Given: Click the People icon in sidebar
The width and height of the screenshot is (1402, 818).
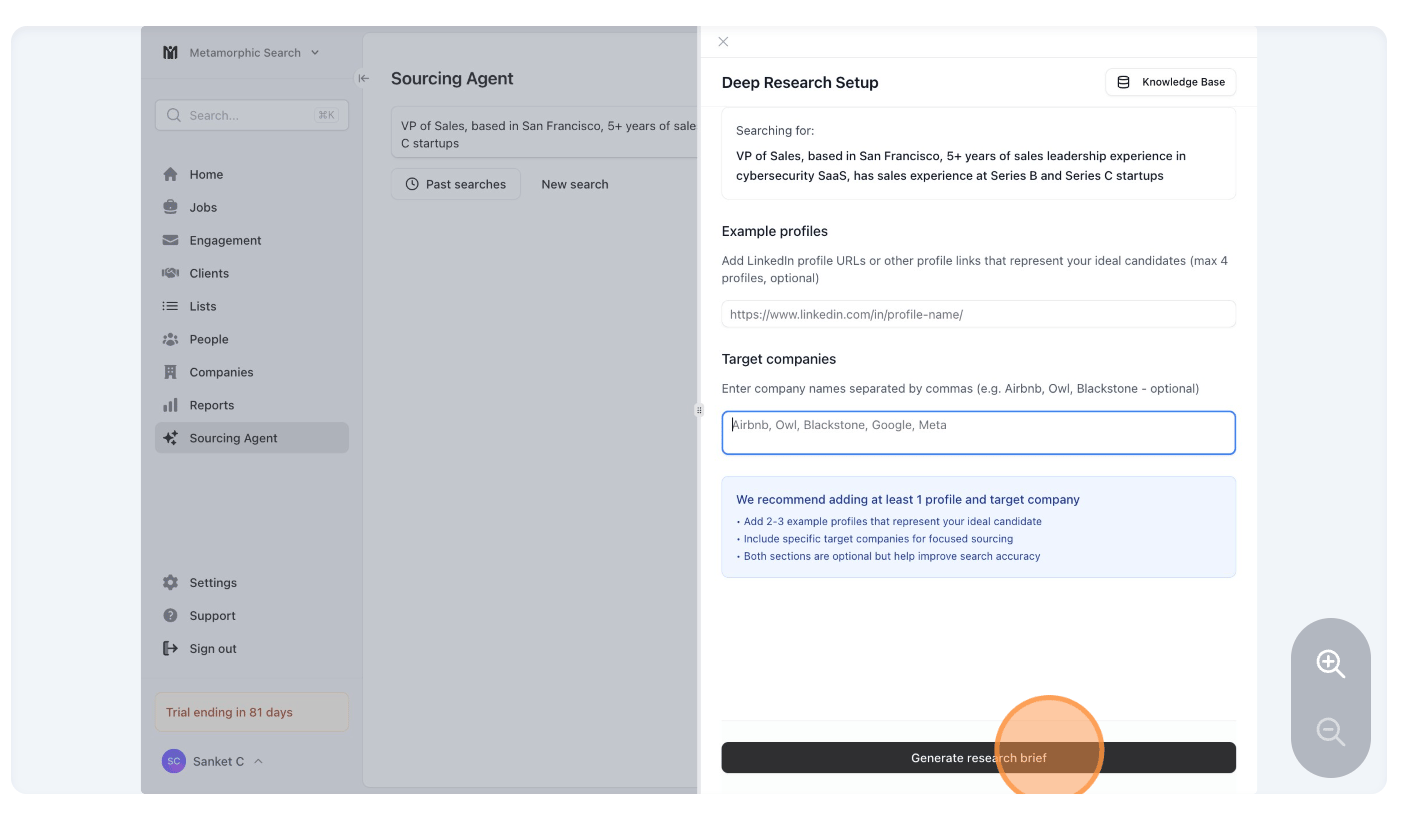Looking at the screenshot, I should click(170, 339).
